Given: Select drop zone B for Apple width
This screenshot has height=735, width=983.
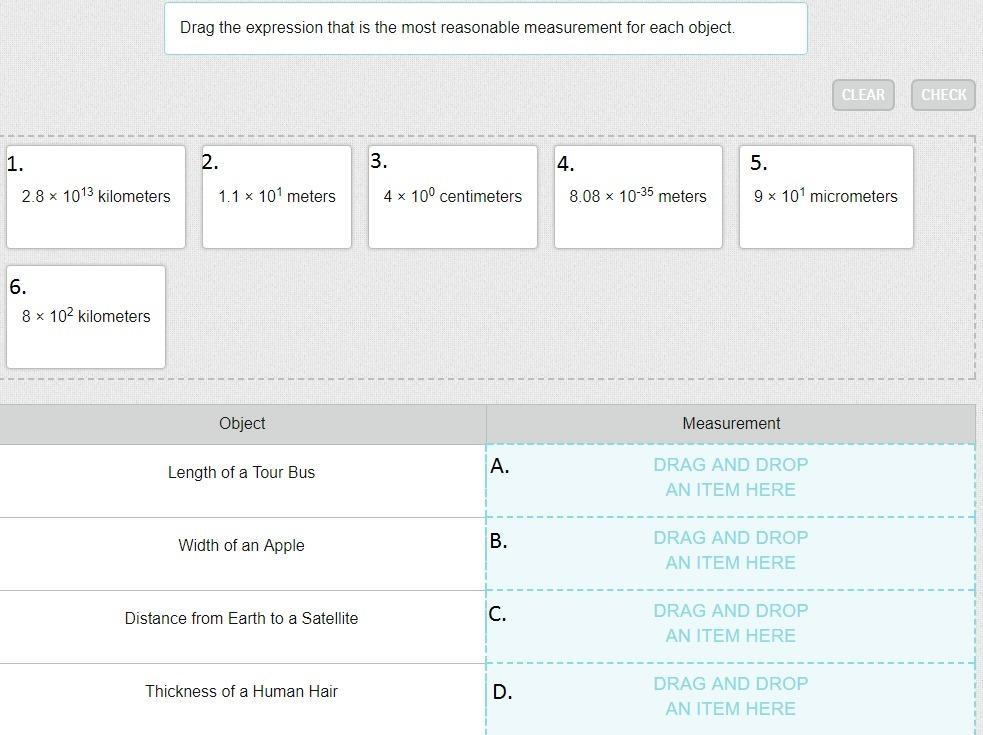Looking at the screenshot, I should point(730,551).
